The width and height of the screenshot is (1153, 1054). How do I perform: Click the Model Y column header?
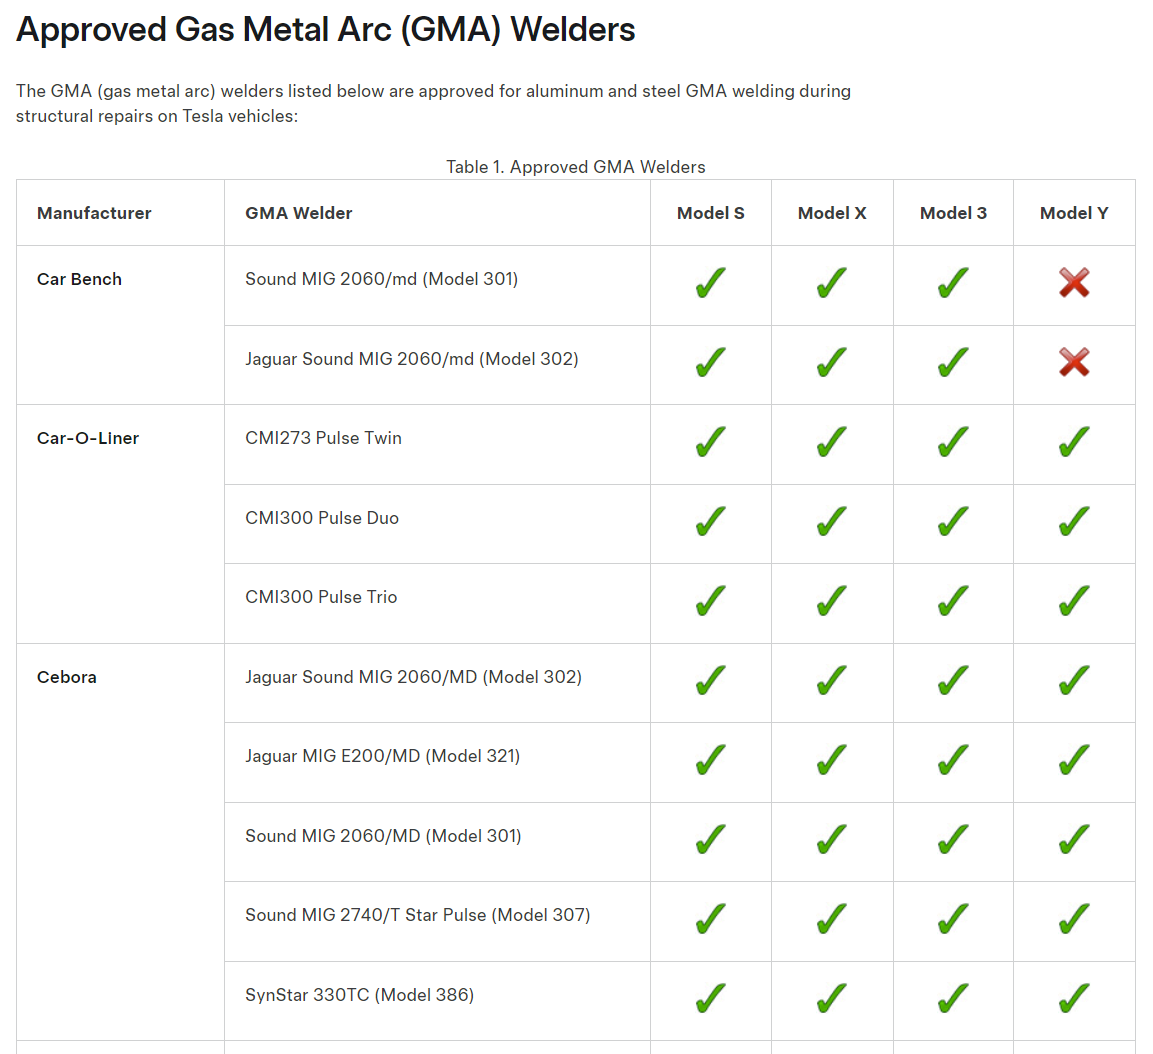coord(1074,213)
